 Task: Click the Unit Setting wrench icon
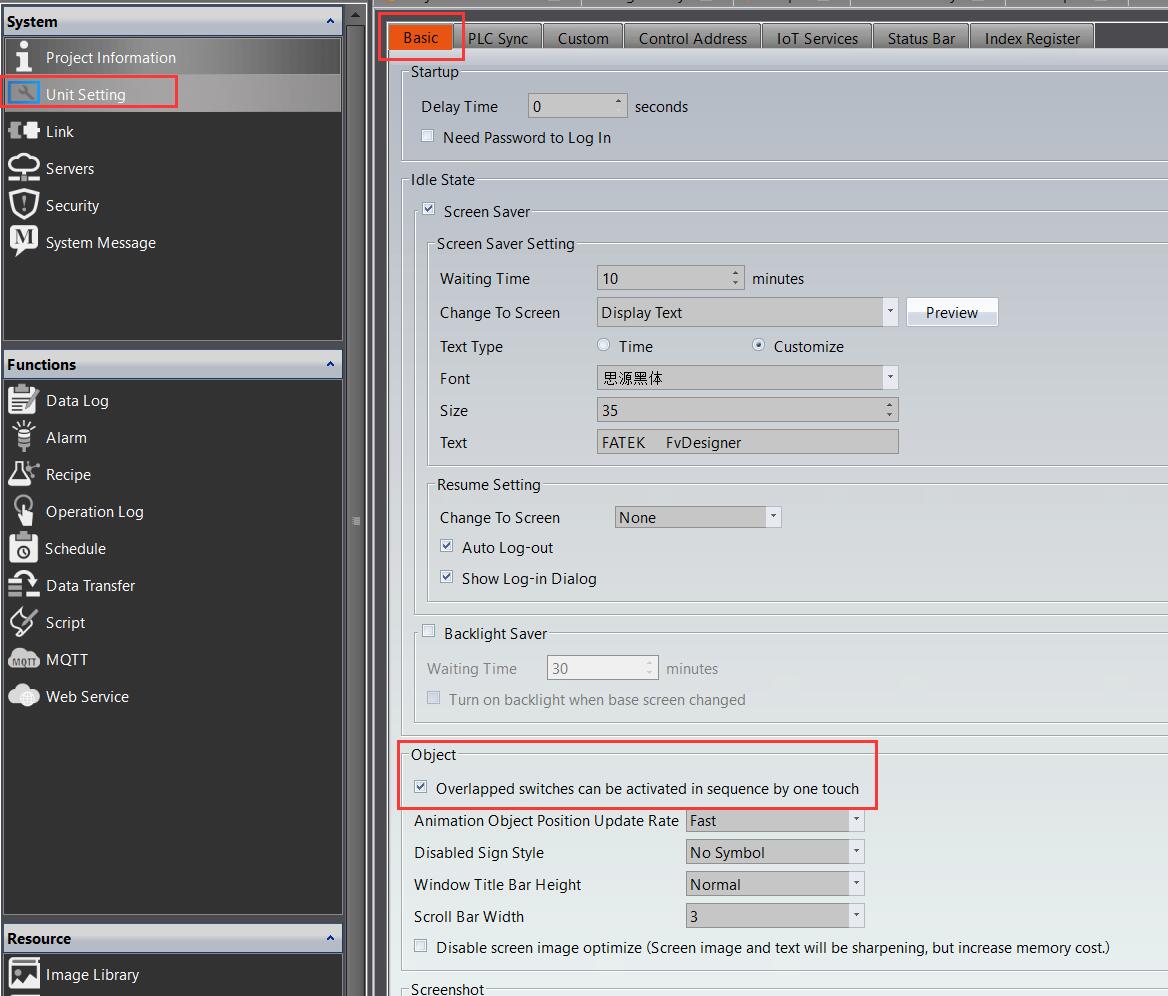click(x=24, y=93)
